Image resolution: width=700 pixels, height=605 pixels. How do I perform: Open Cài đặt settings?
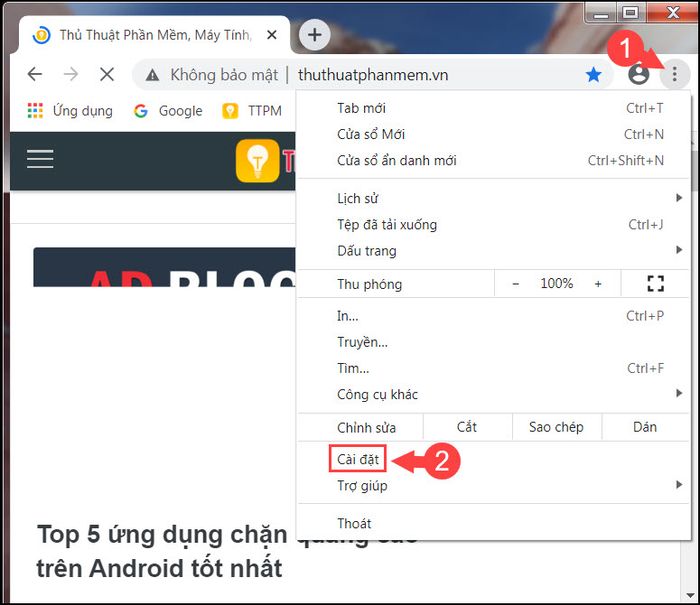[x=358, y=459]
